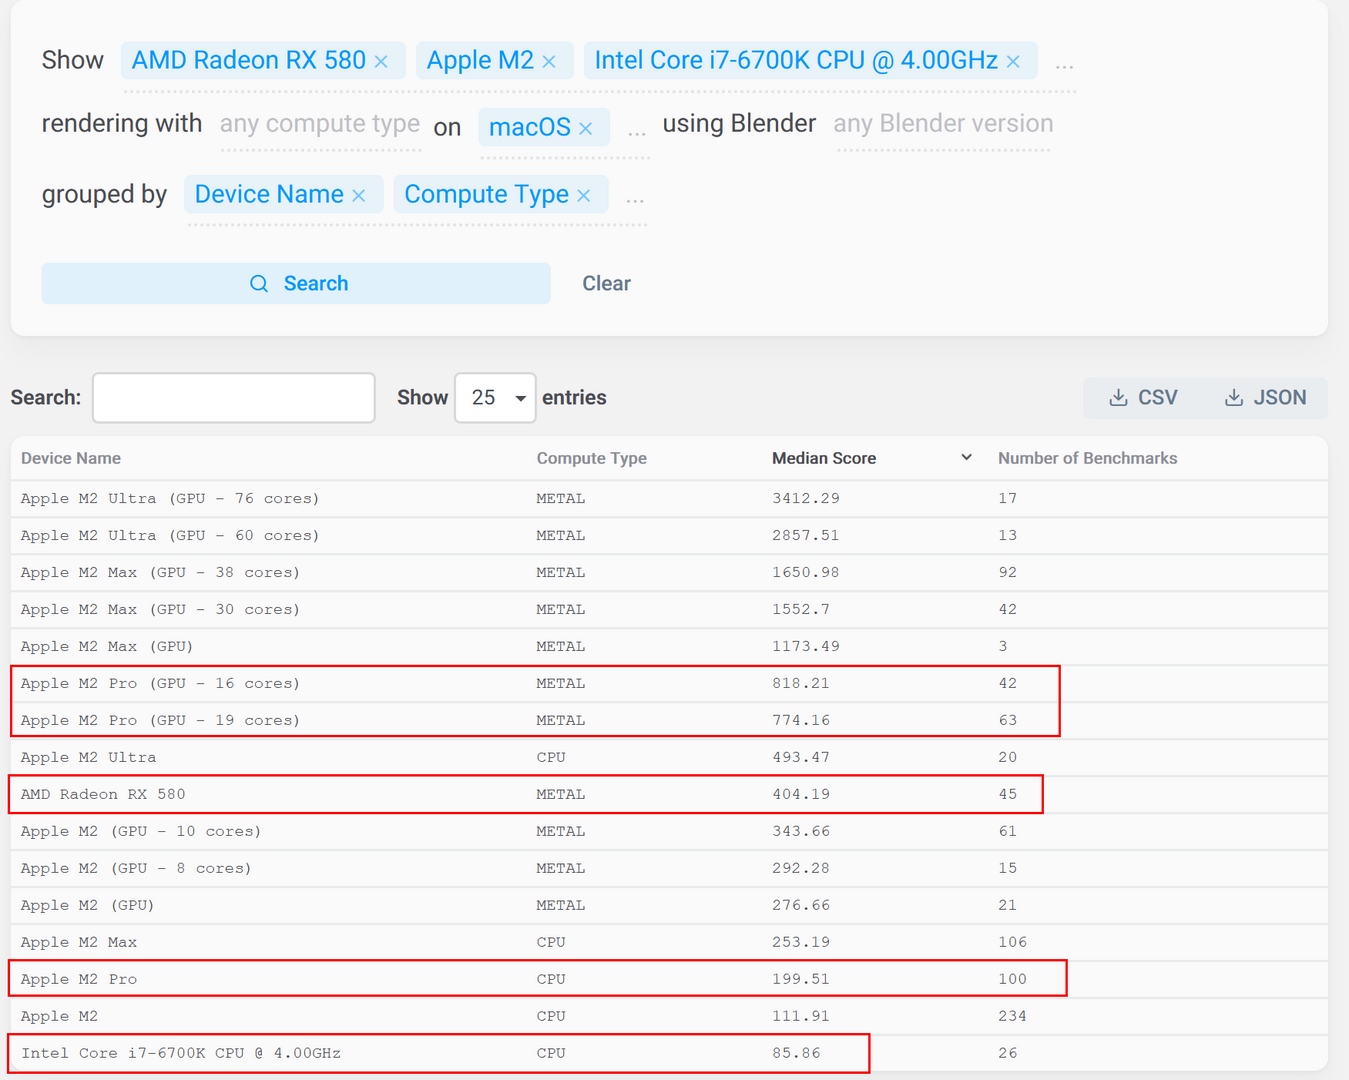Click median score value 404.19

click(801, 794)
